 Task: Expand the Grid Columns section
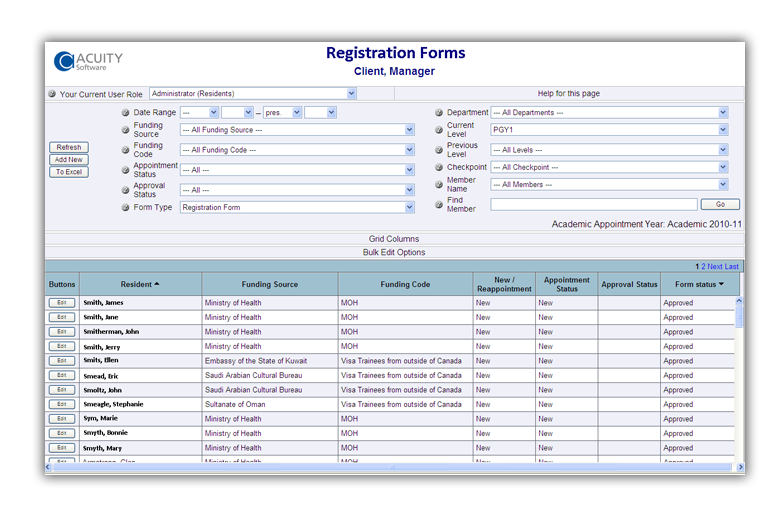394,239
